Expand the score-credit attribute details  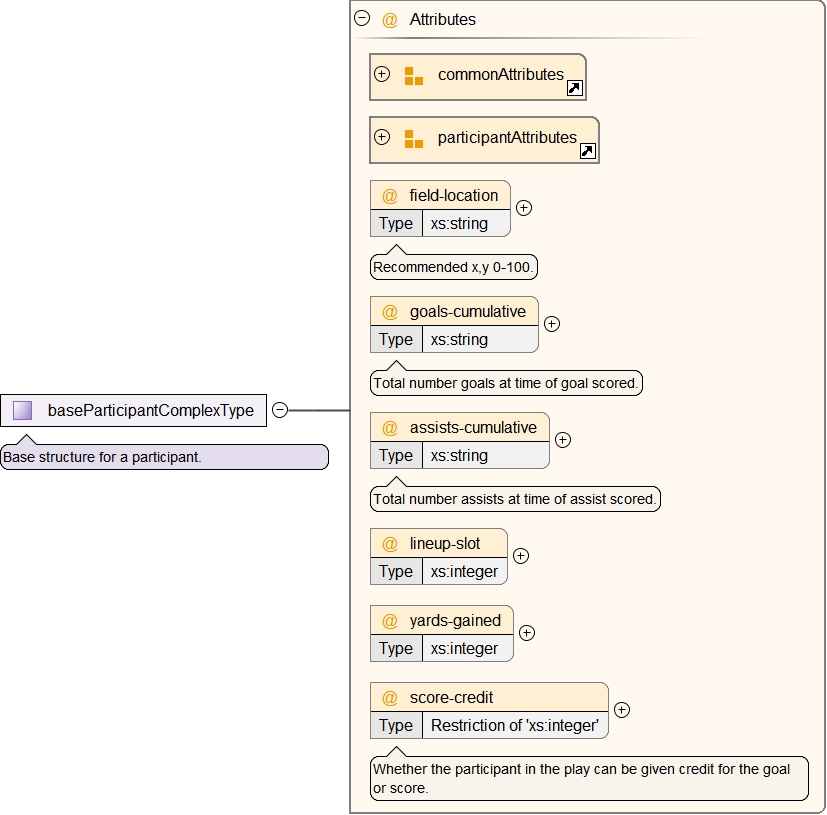[x=621, y=710]
